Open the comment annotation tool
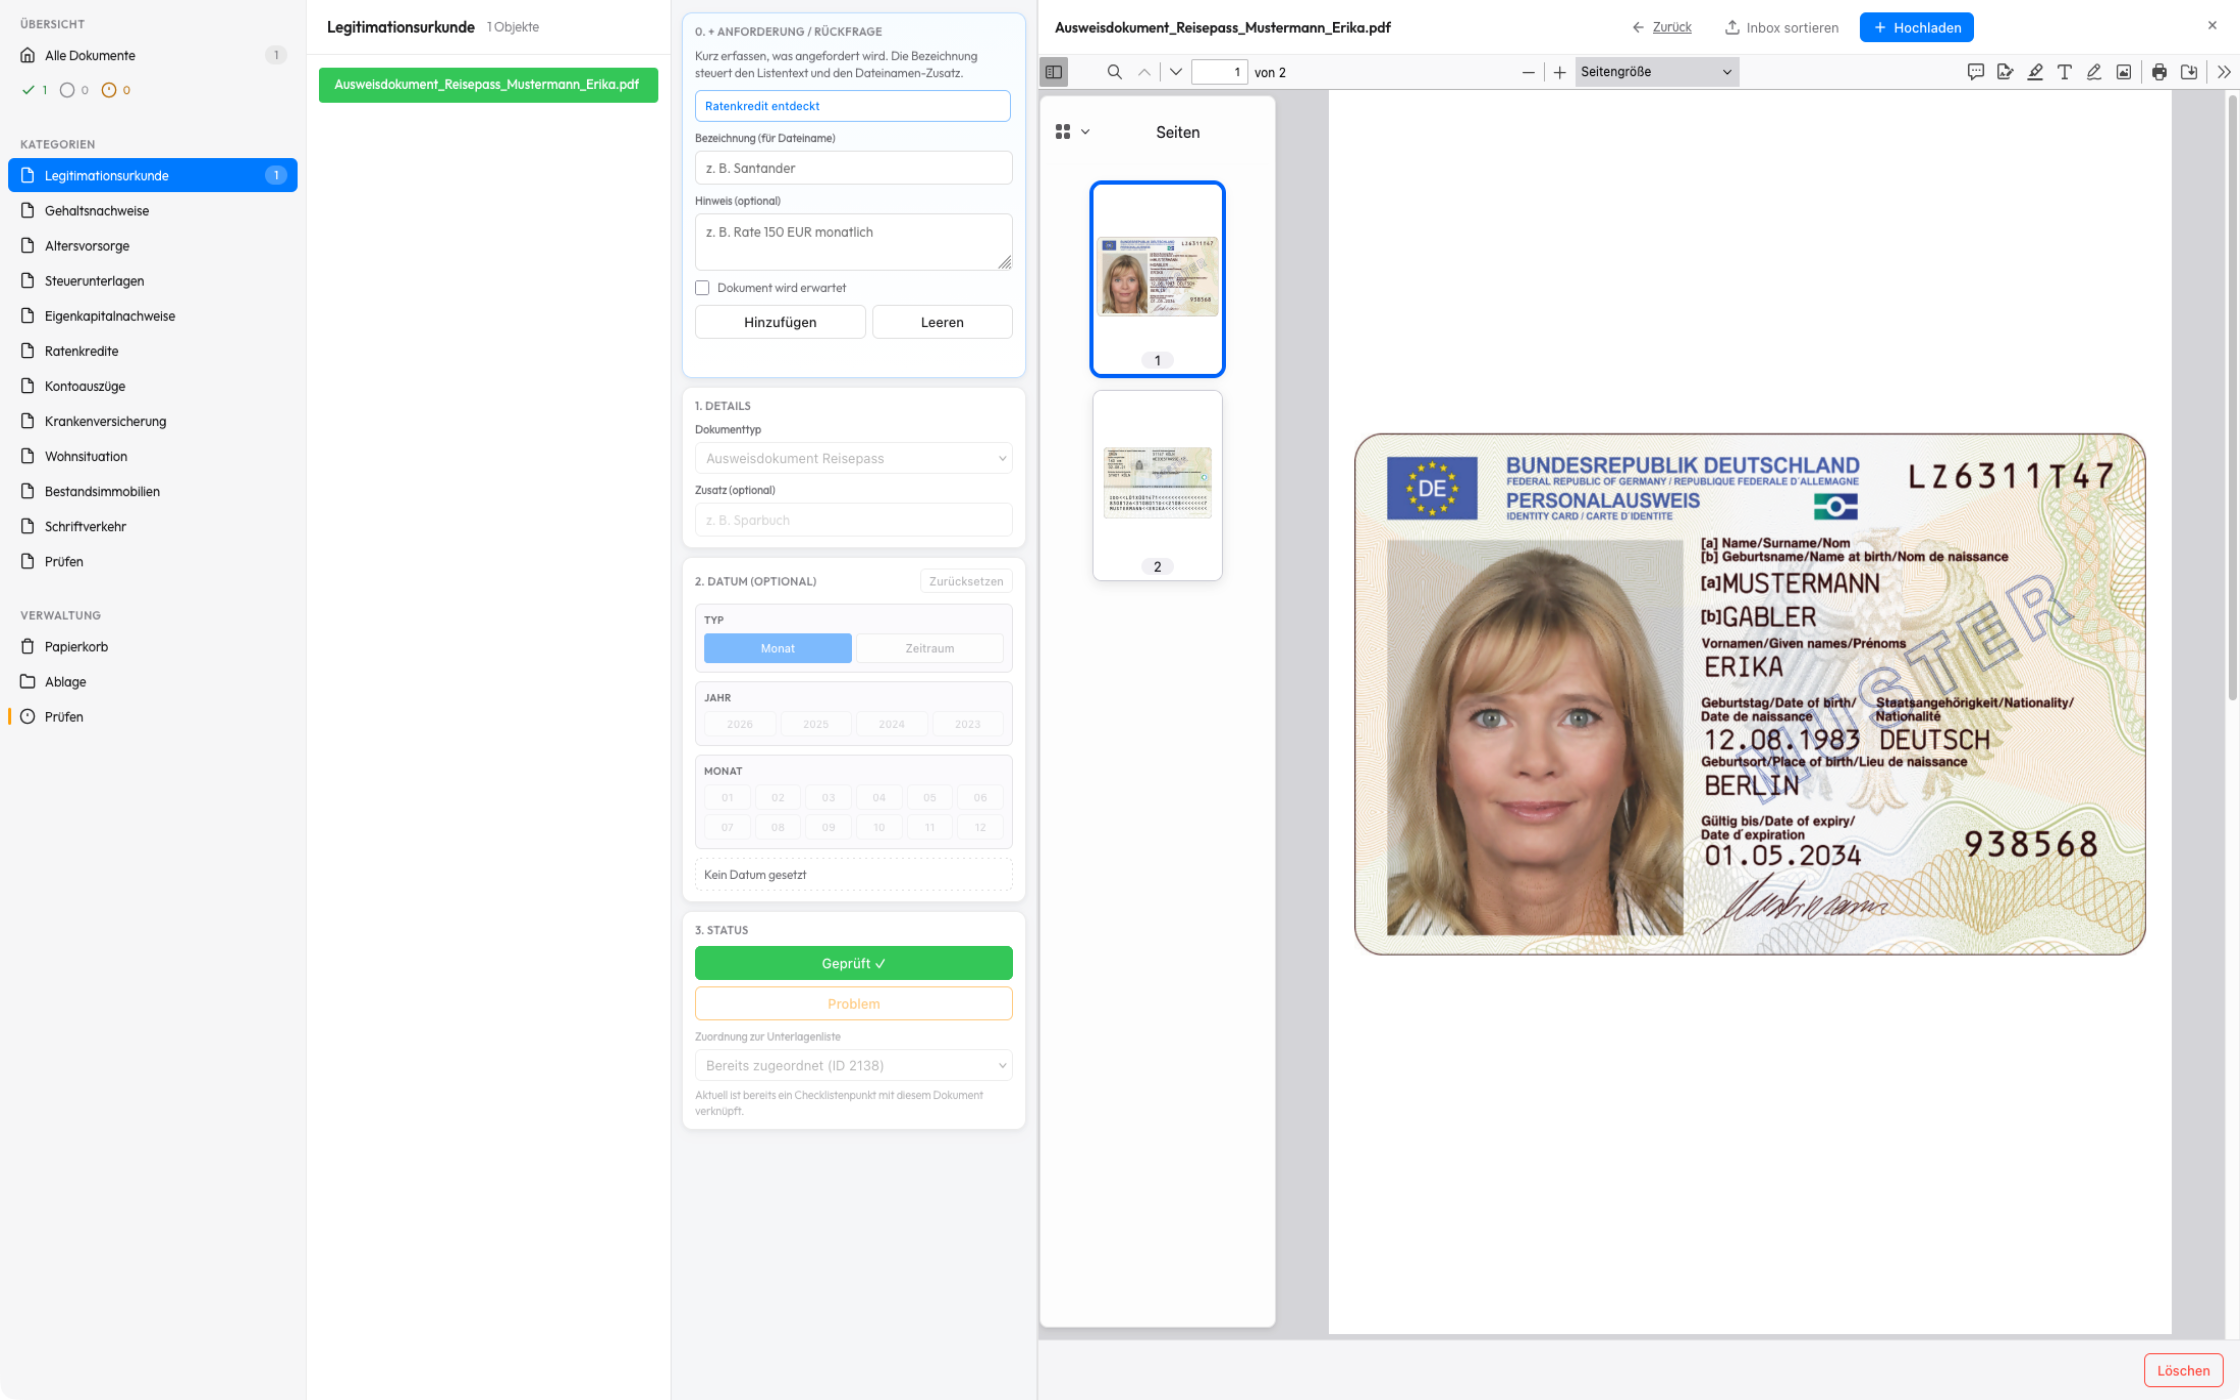 pyautogui.click(x=1975, y=72)
